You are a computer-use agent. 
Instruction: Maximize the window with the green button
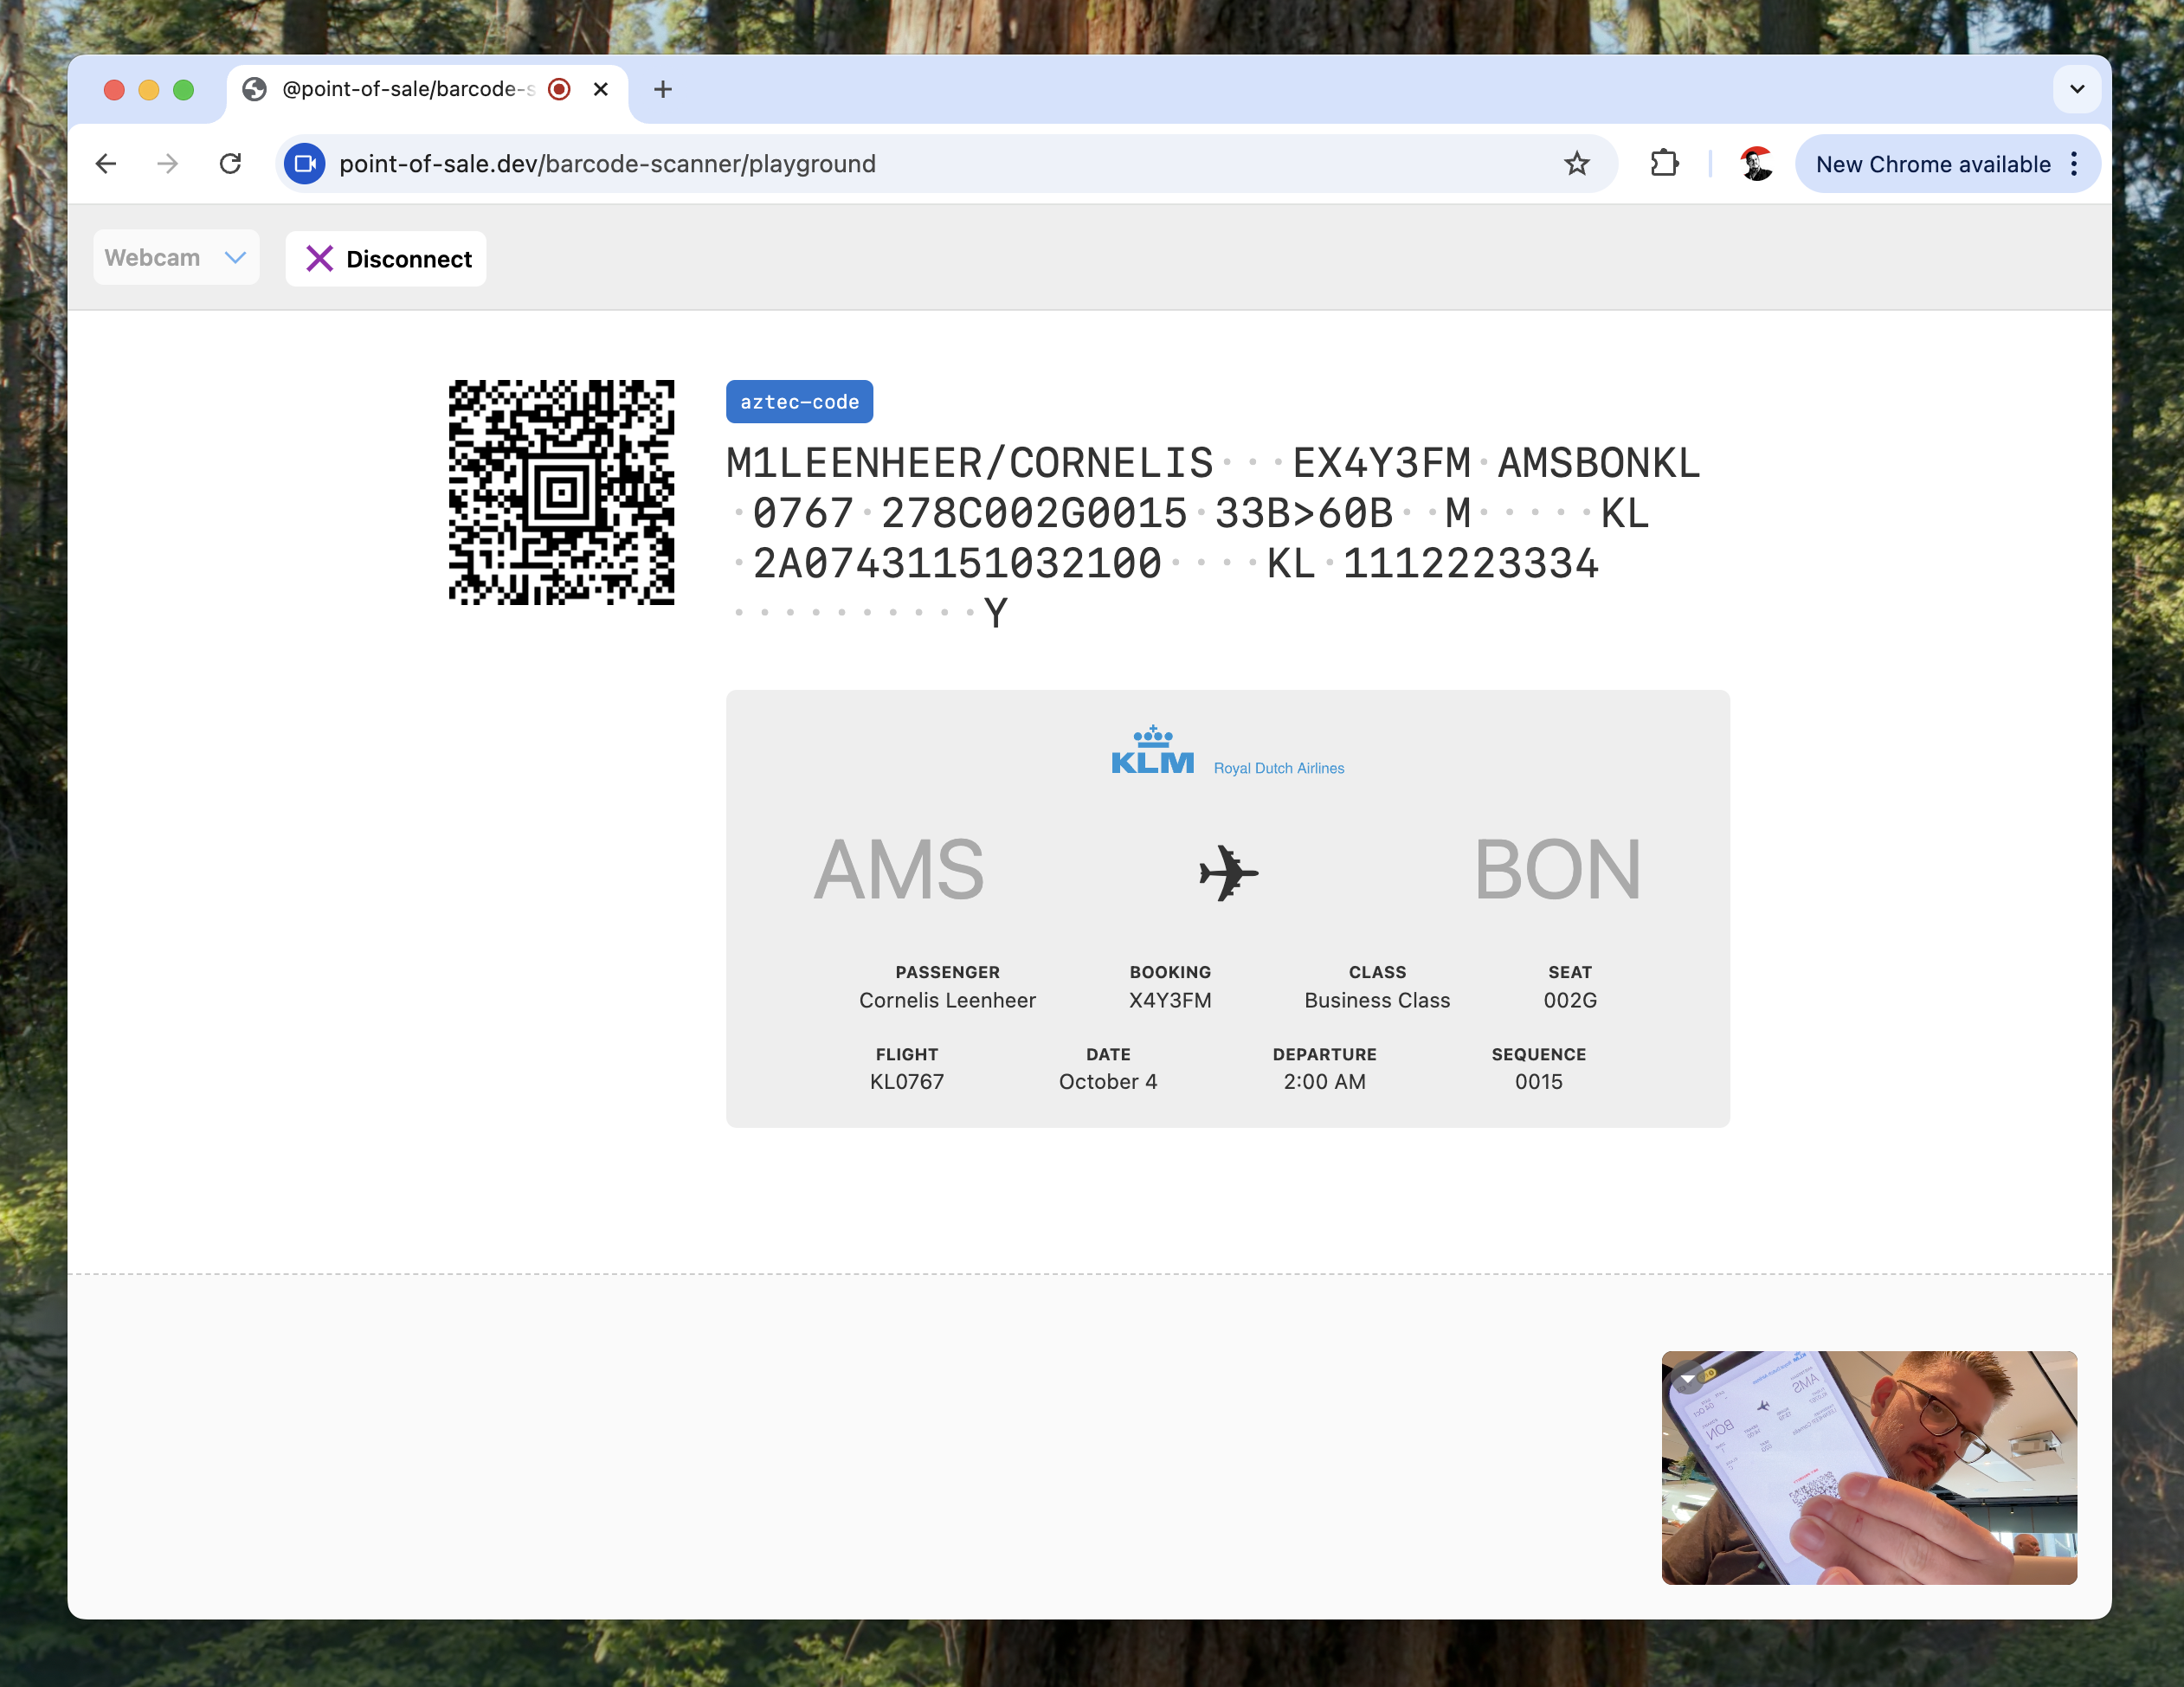coord(183,90)
